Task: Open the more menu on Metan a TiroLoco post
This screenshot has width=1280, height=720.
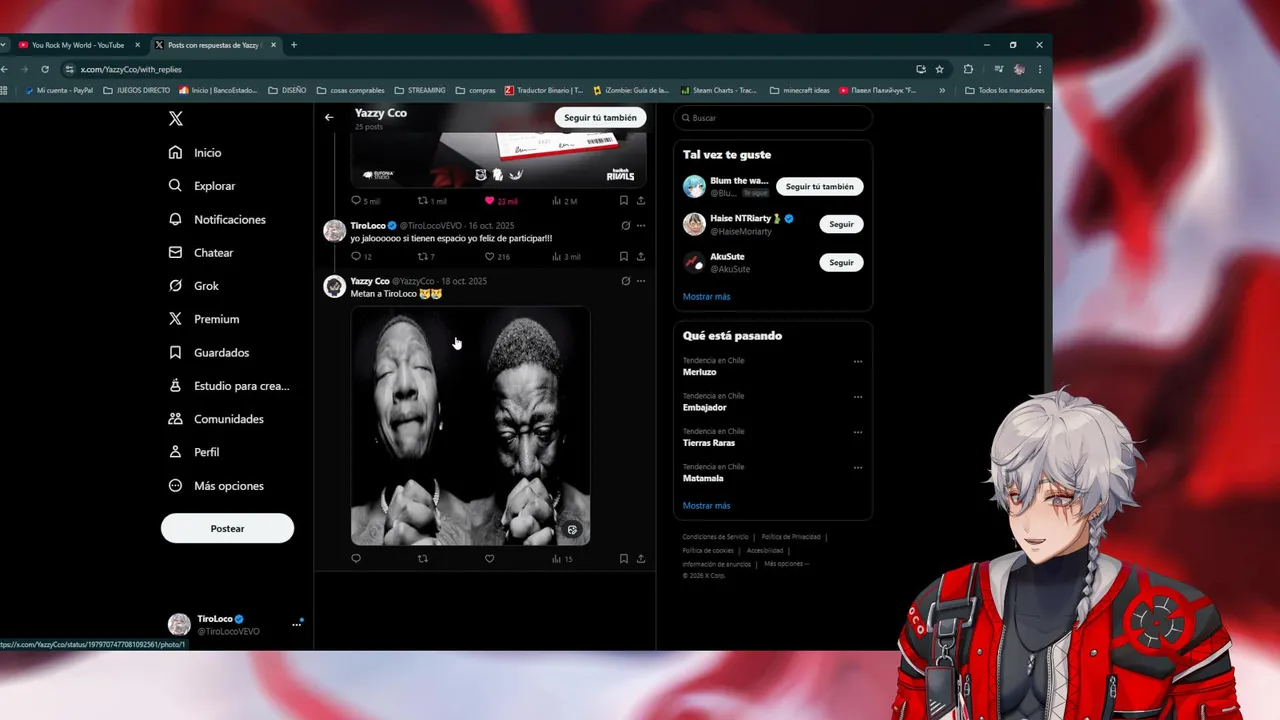Action: click(x=641, y=281)
